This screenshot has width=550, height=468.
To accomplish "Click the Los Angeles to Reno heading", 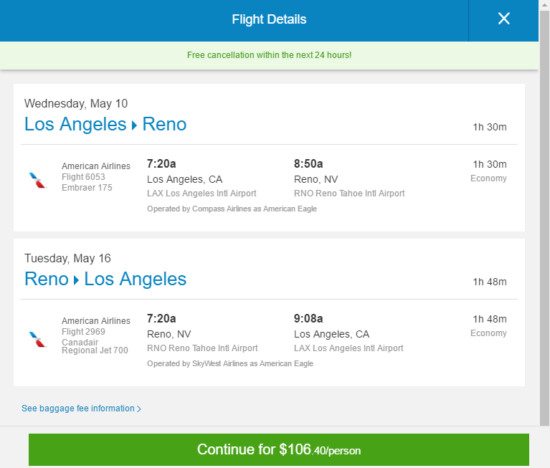I will pyautogui.click(x=105, y=124).
